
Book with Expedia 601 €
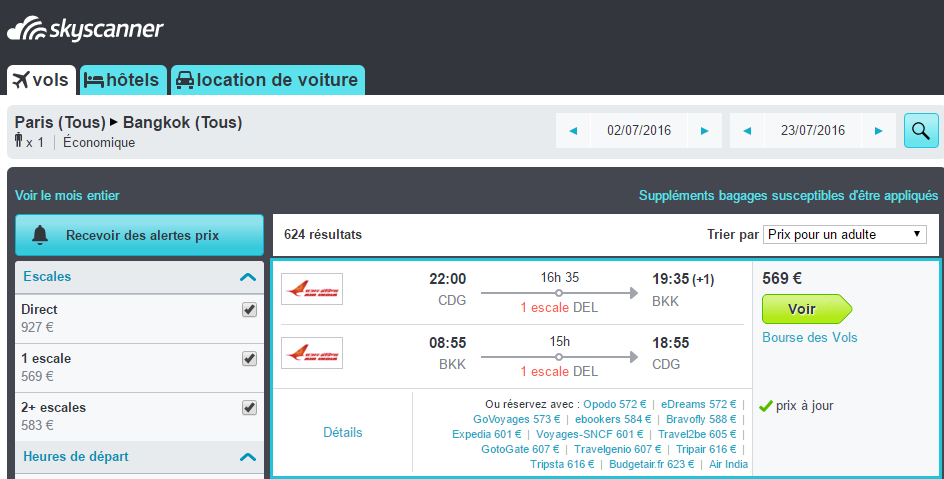pos(486,434)
